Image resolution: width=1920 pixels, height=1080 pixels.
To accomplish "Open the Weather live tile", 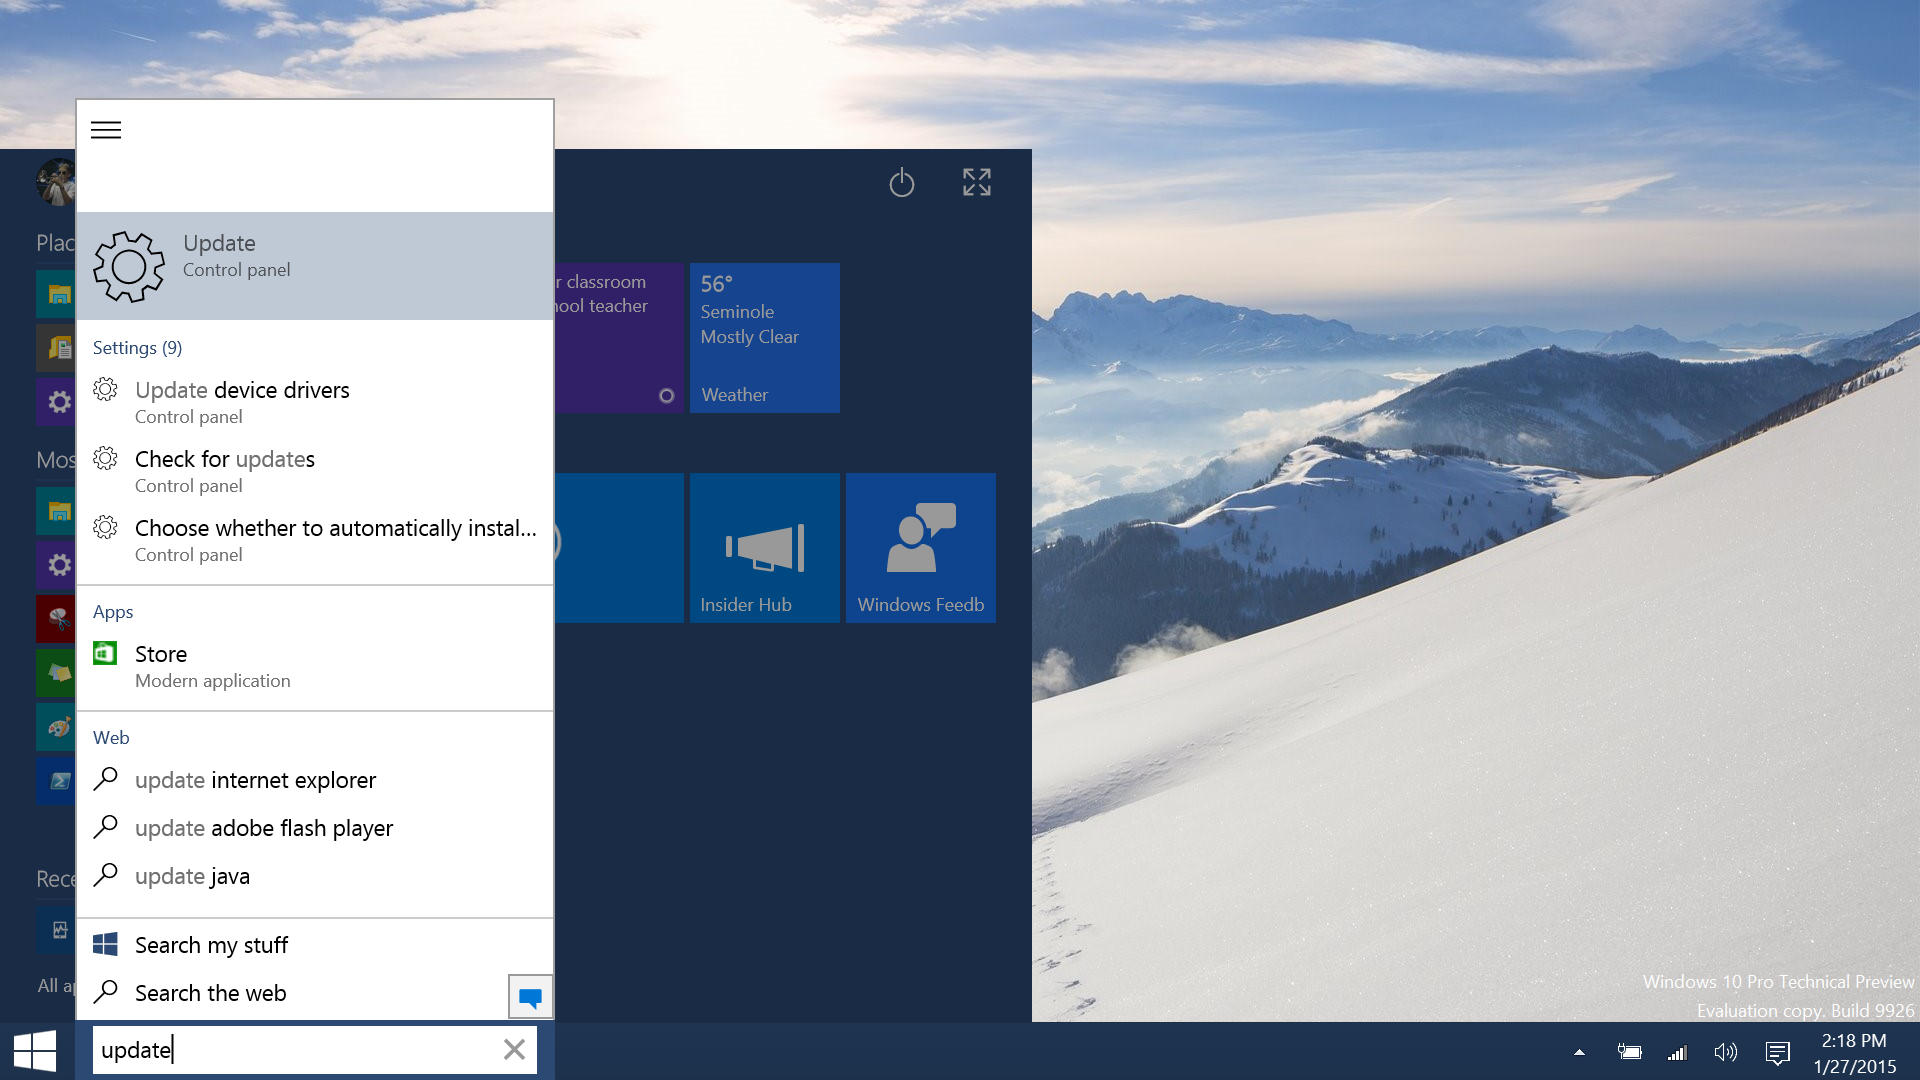I will click(765, 338).
